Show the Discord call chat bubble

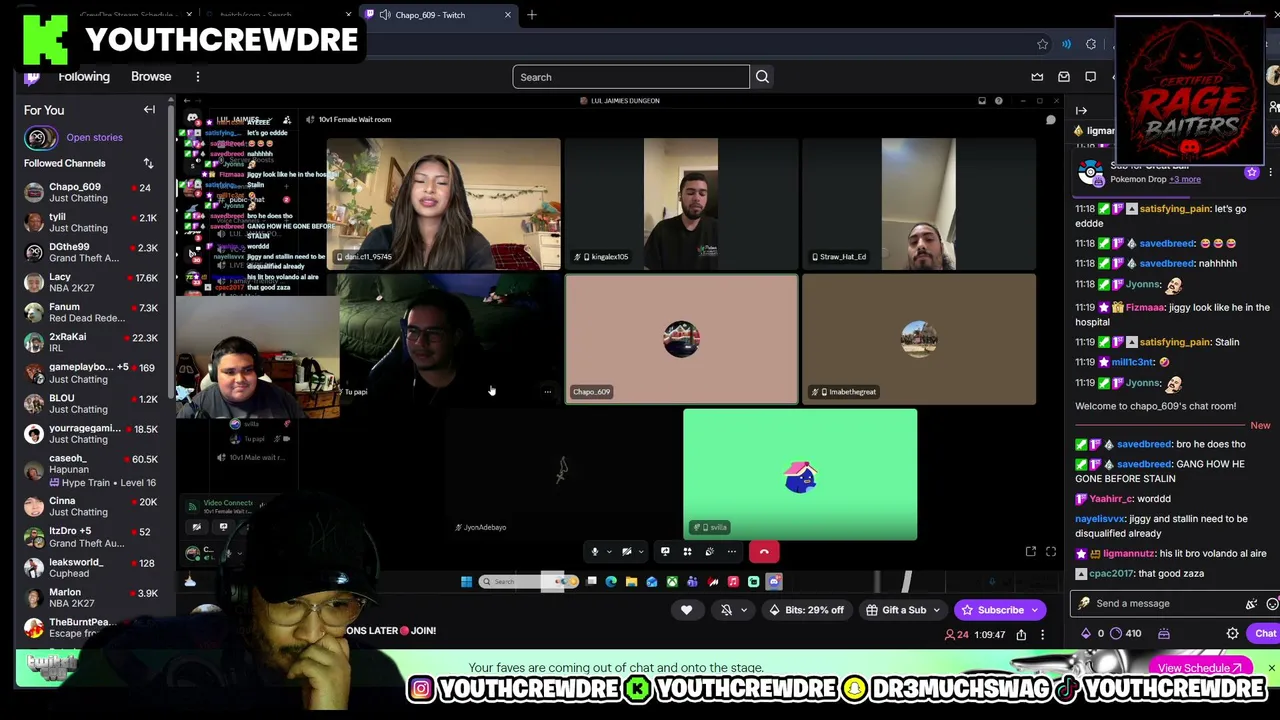tap(1051, 120)
